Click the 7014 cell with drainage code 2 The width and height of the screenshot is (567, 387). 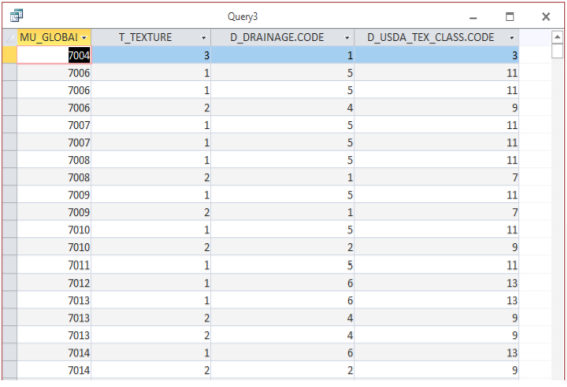pyautogui.click(x=54, y=370)
